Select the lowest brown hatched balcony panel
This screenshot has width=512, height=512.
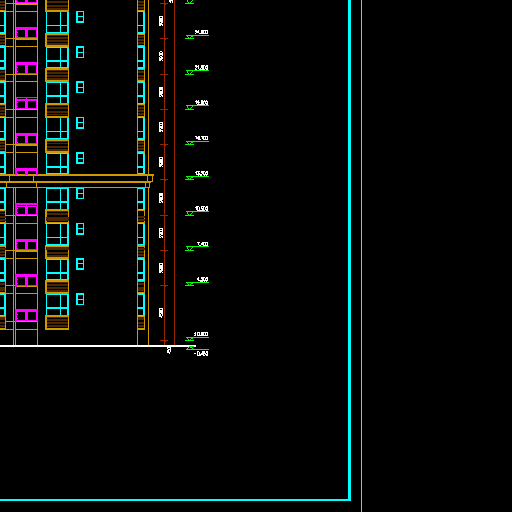[57, 322]
